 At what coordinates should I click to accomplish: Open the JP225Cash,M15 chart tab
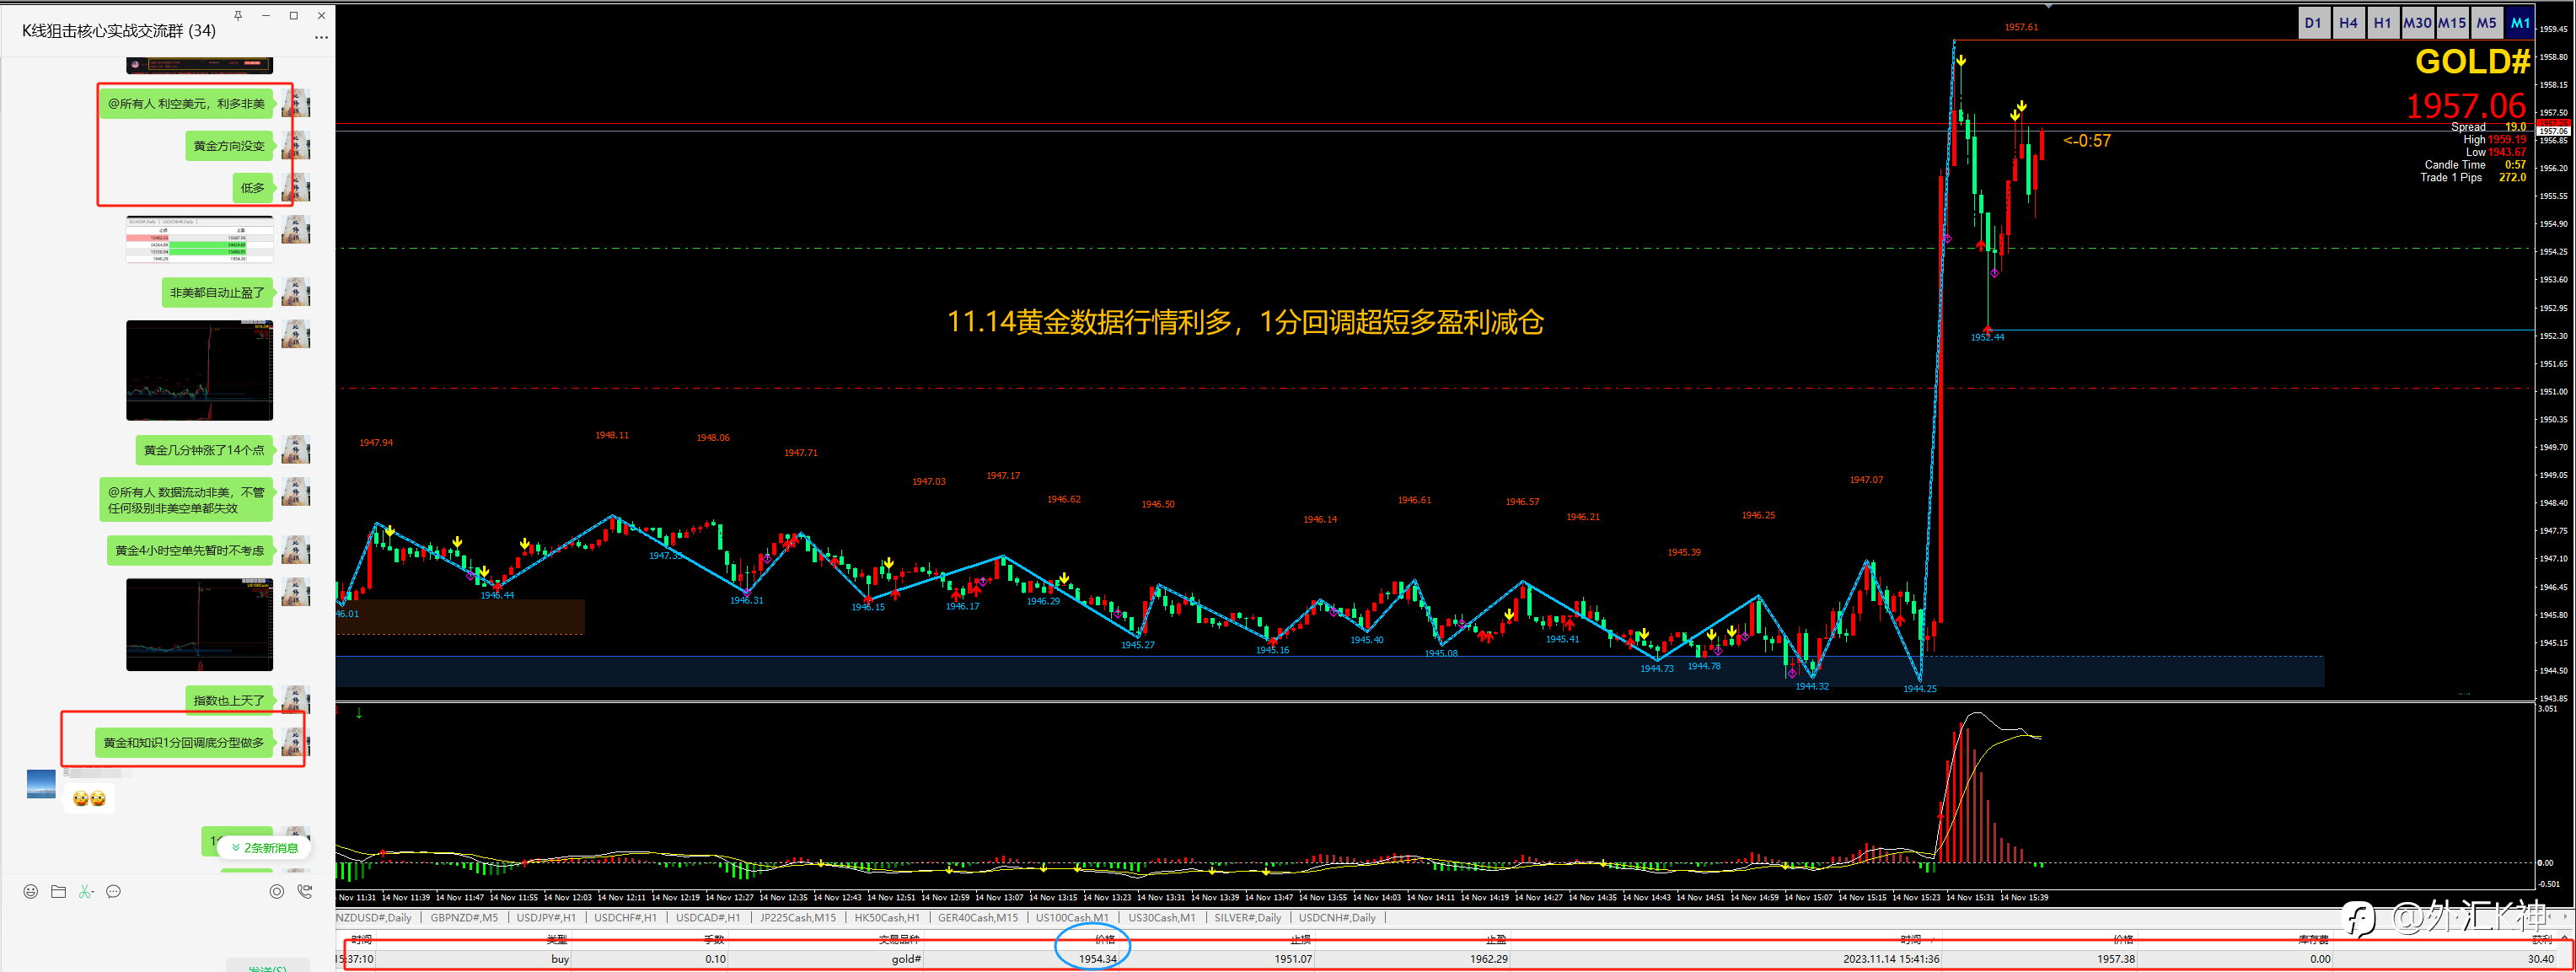point(798,918)
